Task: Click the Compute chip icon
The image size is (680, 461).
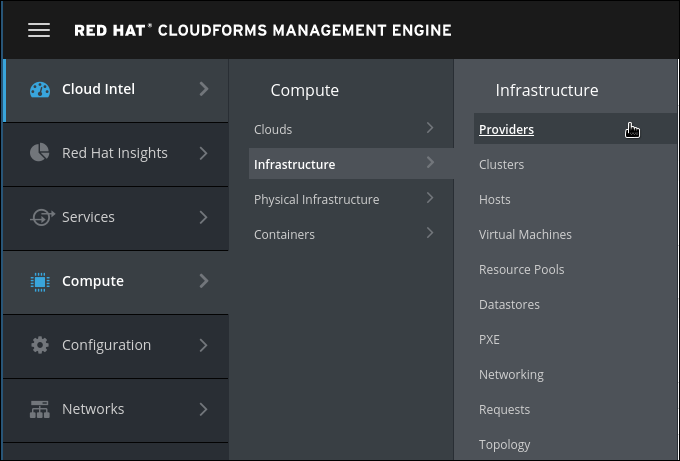Action: [40, 281]
